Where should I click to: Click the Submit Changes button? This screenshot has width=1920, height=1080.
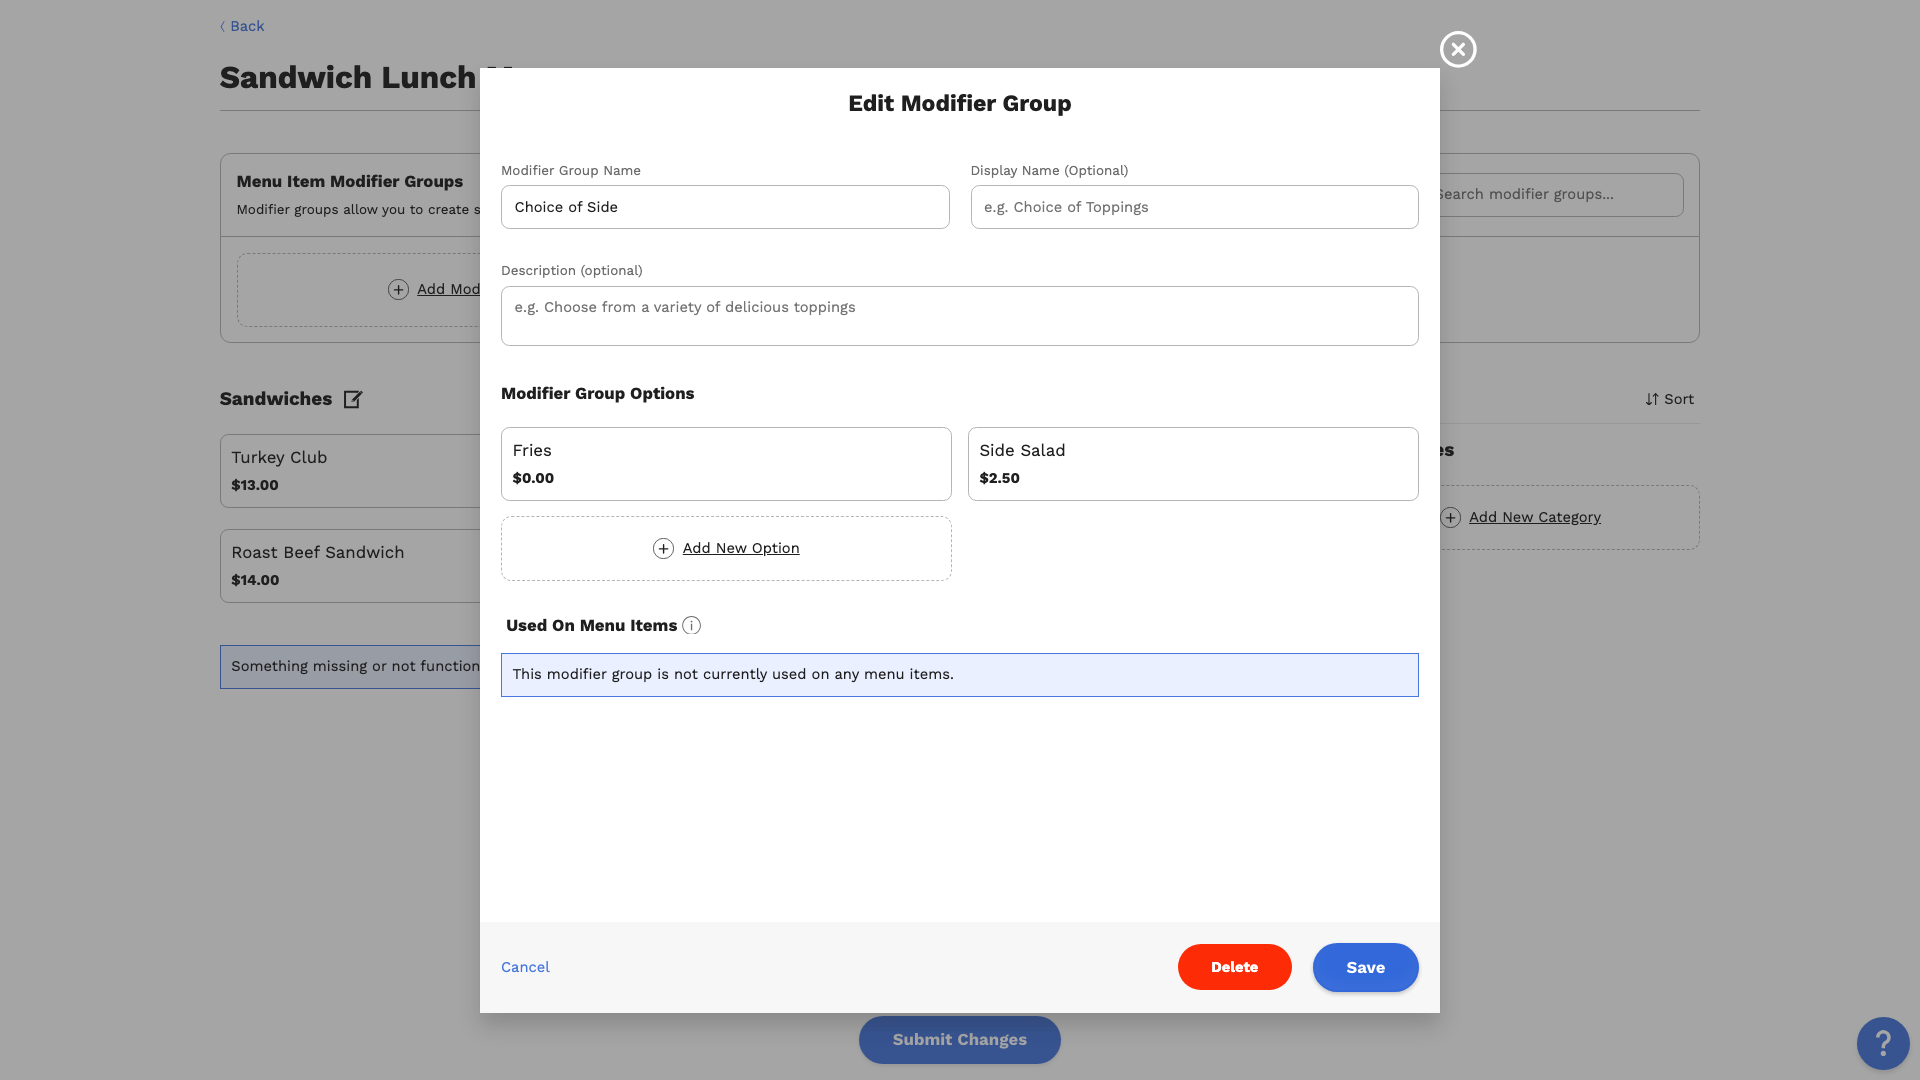click(960, 1040)
